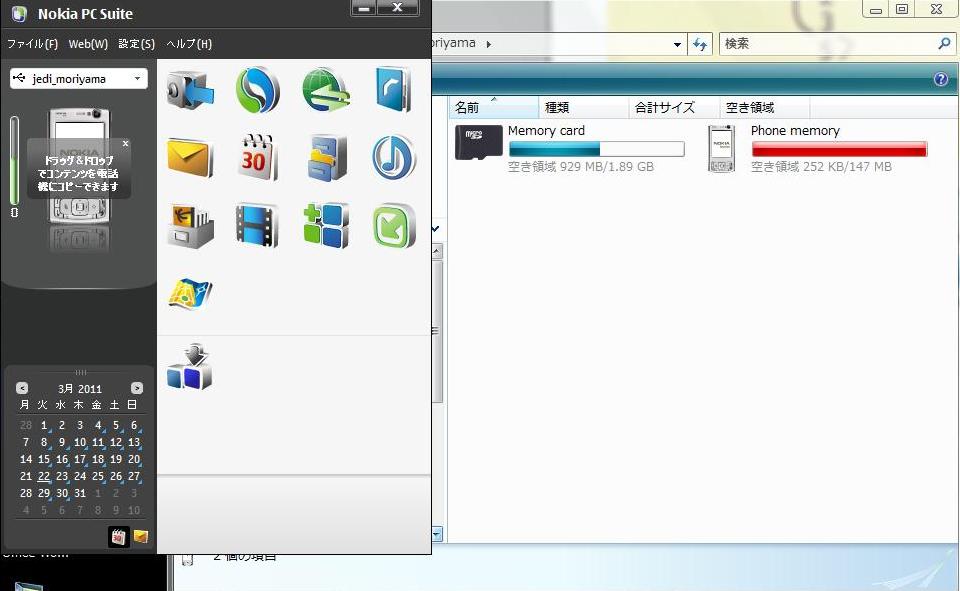Click the 検索 search field in Explorer
This screenshot has height=591, width=960.
tap(828, 43)
